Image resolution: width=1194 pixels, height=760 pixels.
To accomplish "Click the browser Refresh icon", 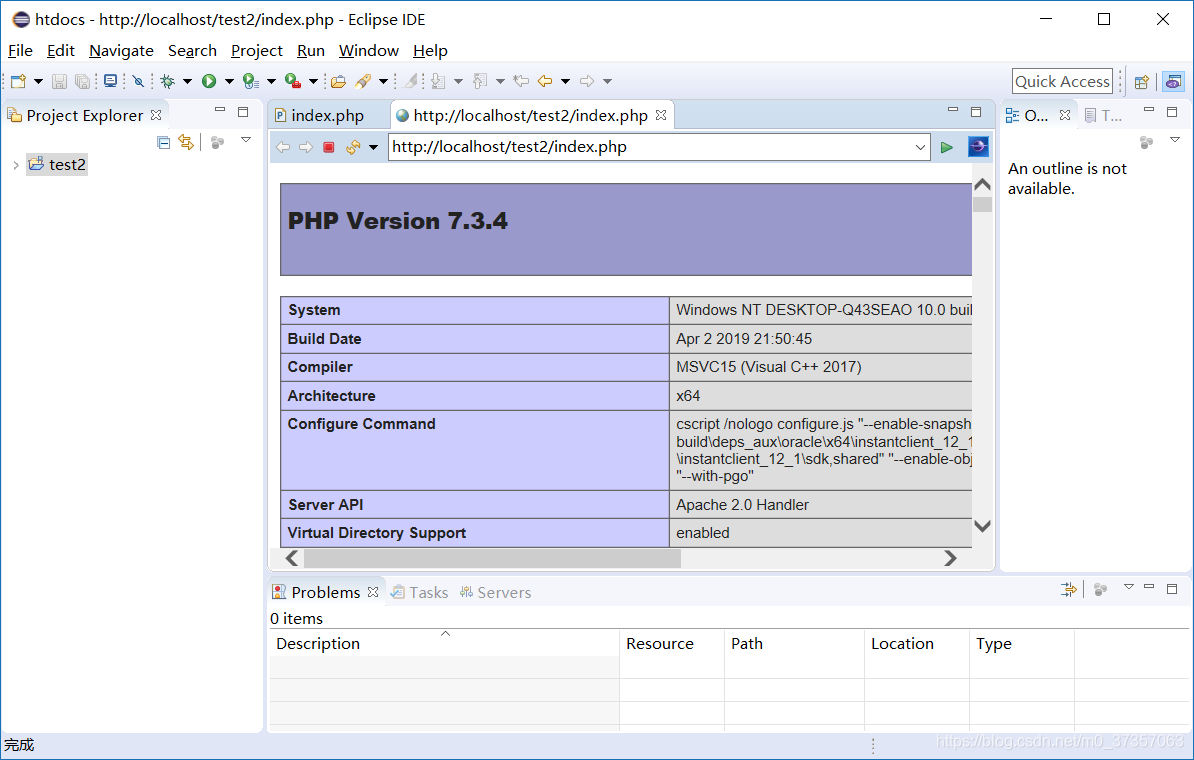I will (x=353, y=147).
